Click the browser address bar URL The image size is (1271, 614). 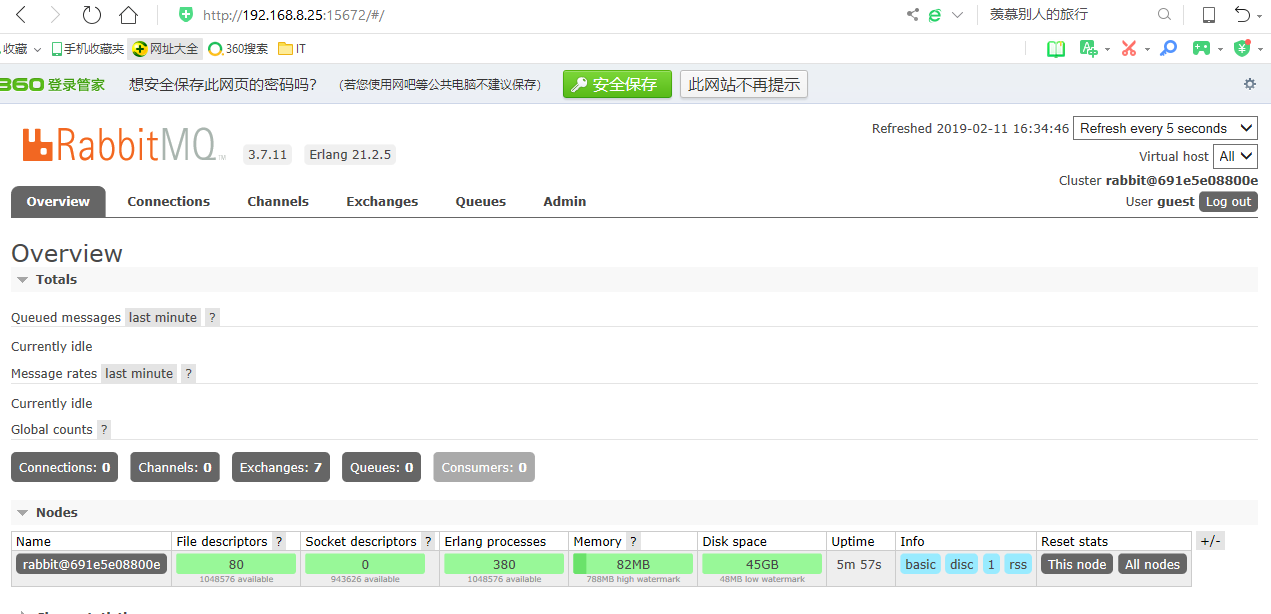[x=294, y=15]
